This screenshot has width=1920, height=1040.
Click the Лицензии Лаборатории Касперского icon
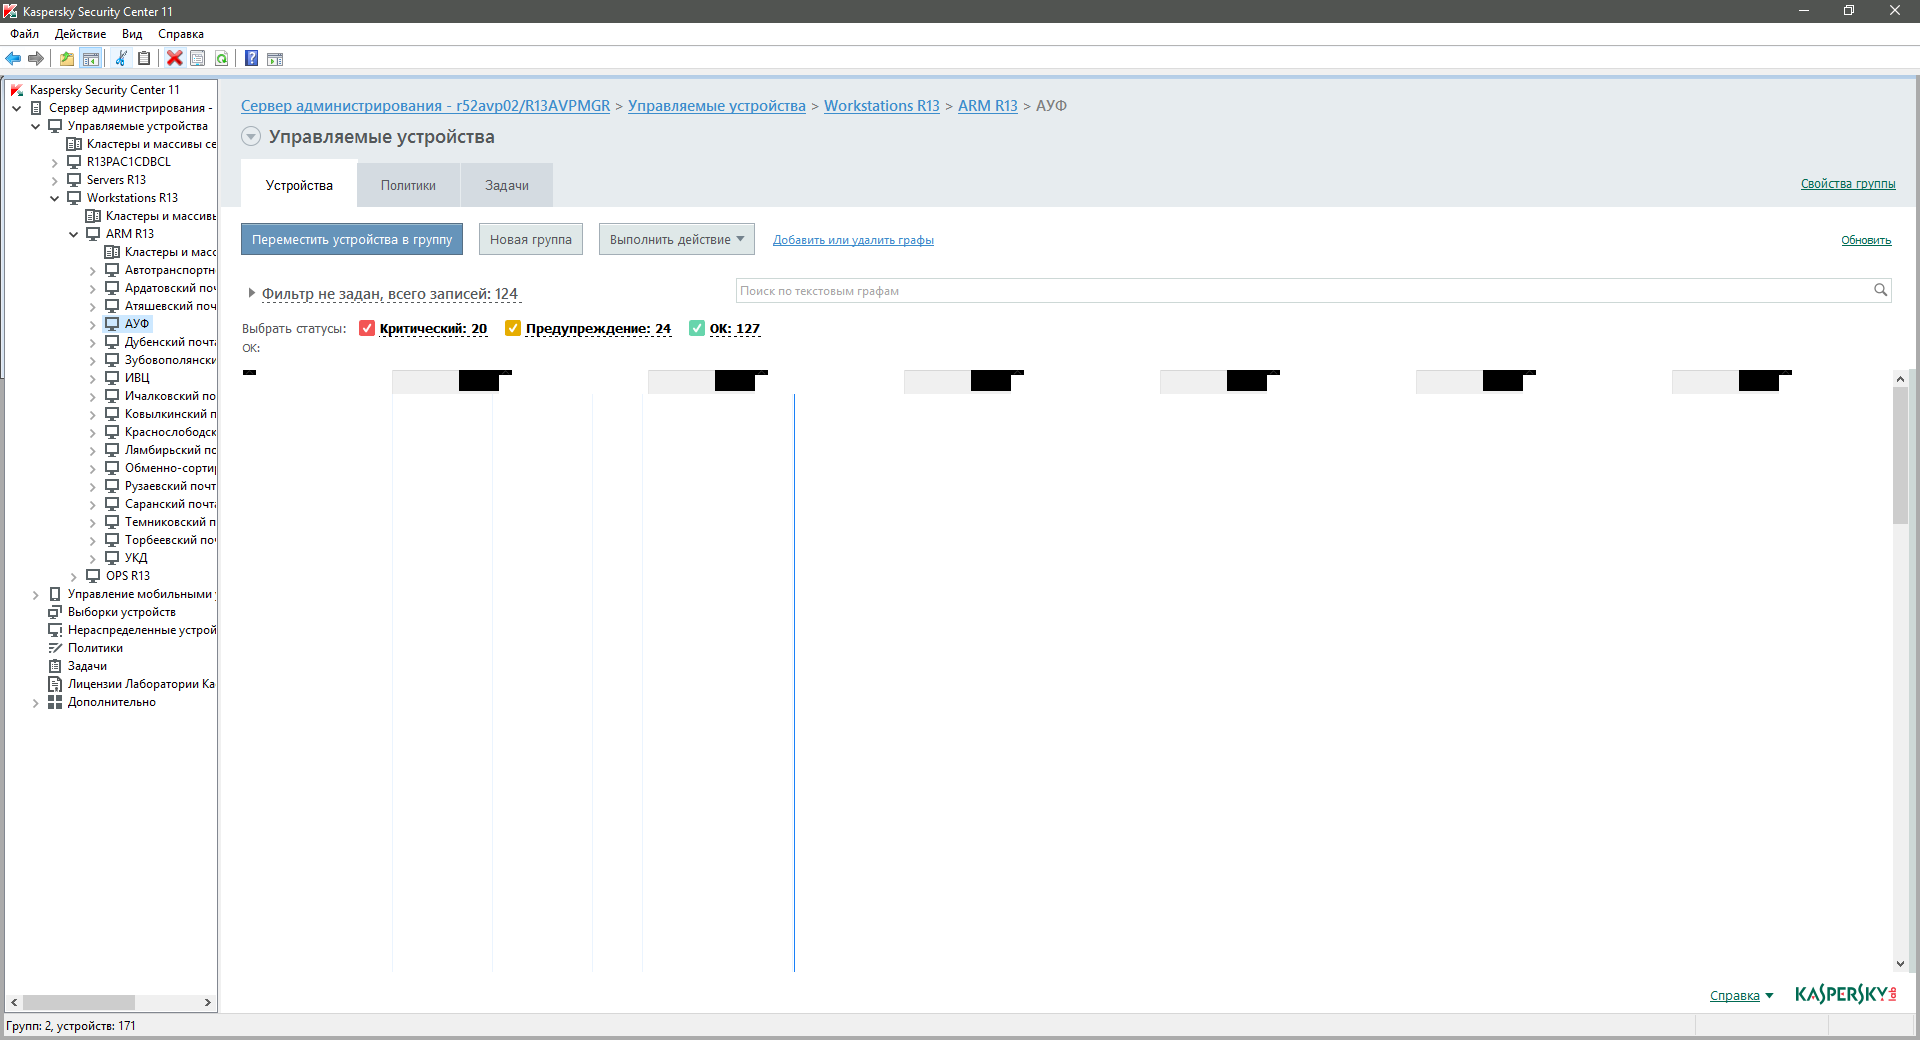(55, 684)
